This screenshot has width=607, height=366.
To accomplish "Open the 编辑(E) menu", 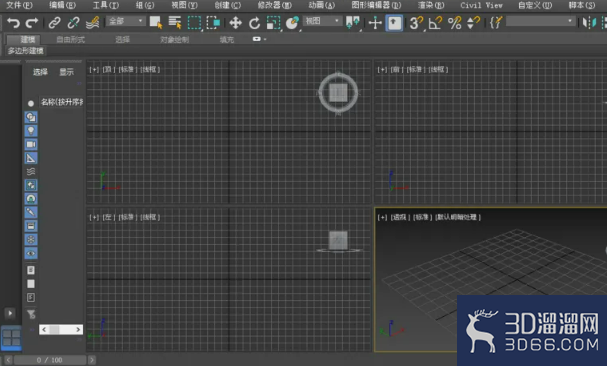I will [62, 5].
